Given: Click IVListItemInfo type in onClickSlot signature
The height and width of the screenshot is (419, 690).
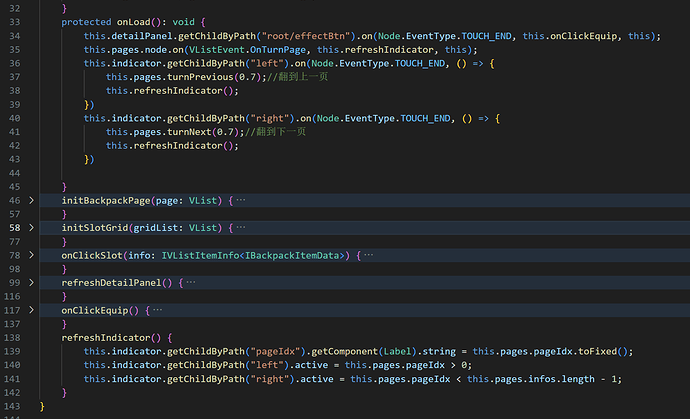Looking at the screenshot, I should [x=200, y=255].
